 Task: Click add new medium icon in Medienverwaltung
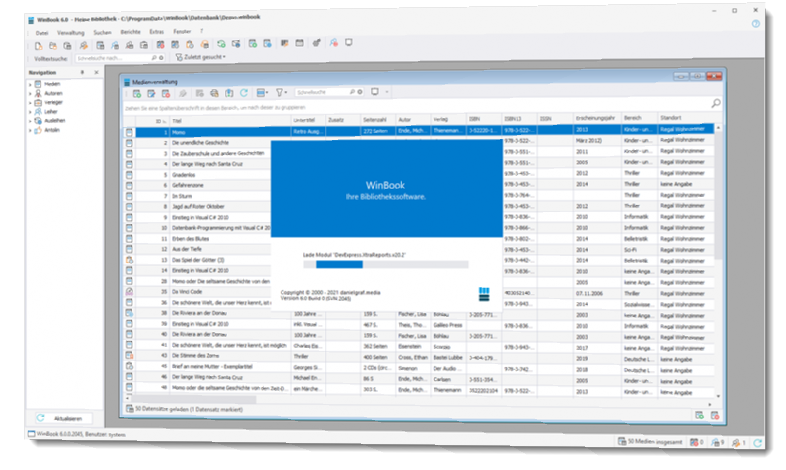coord(136,94)
